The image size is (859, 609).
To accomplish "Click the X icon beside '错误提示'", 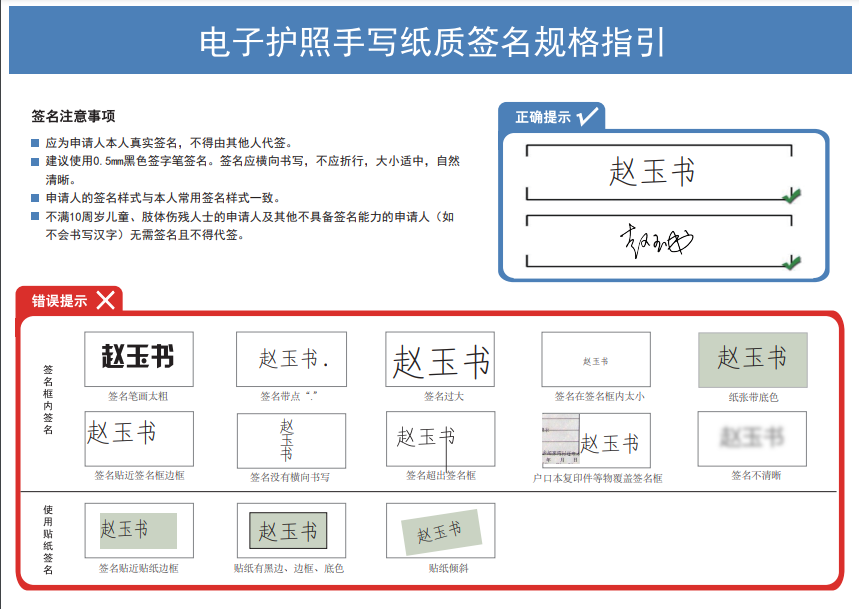I will point(106,300).
